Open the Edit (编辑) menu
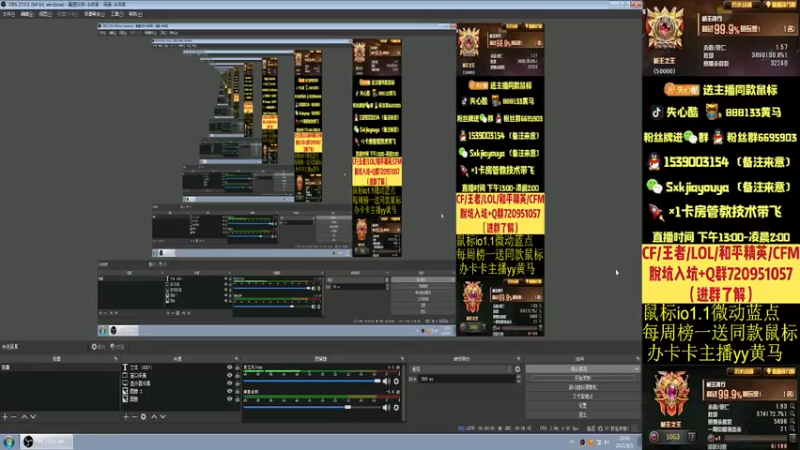Image resolution: width=800 pixels, height=450 pixels. (x=27, y=14)
